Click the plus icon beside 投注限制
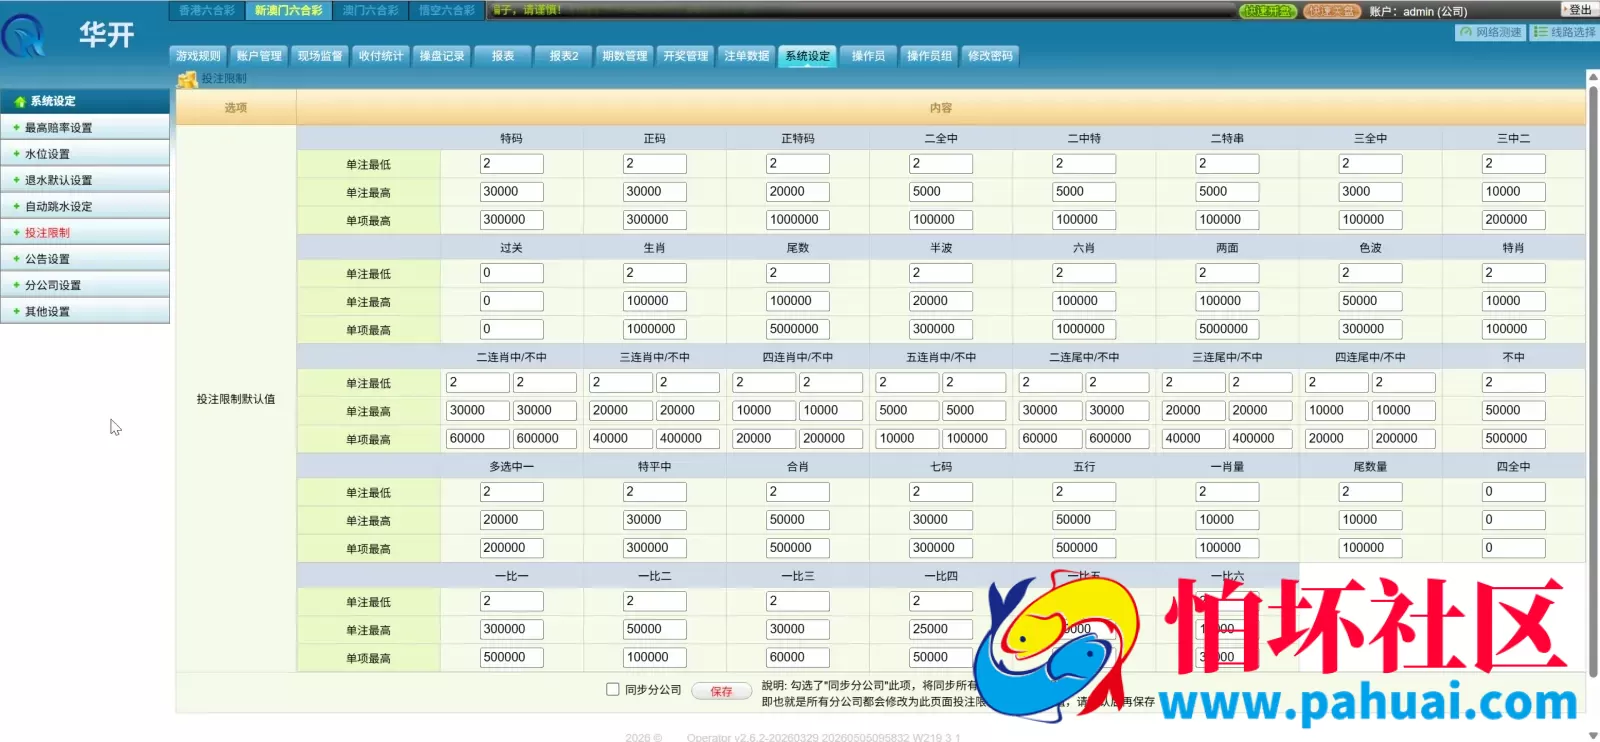 (16, 232)
